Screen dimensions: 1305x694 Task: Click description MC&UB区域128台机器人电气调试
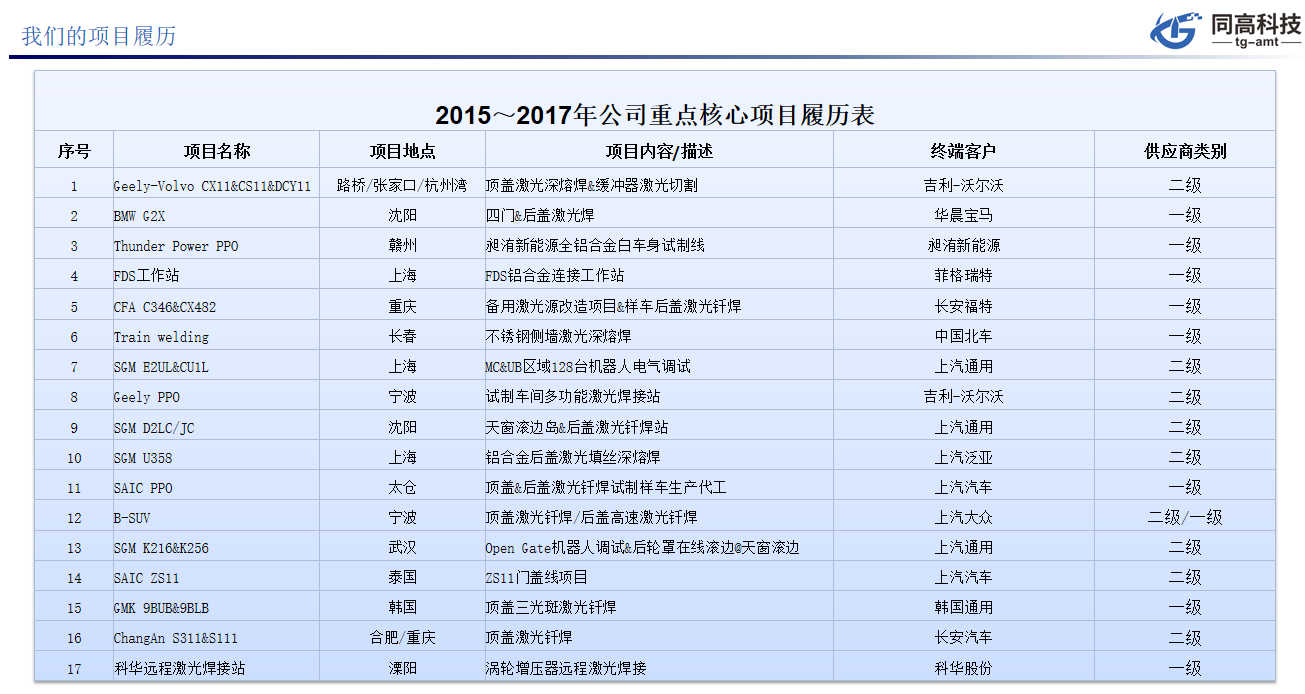[588, 367]
